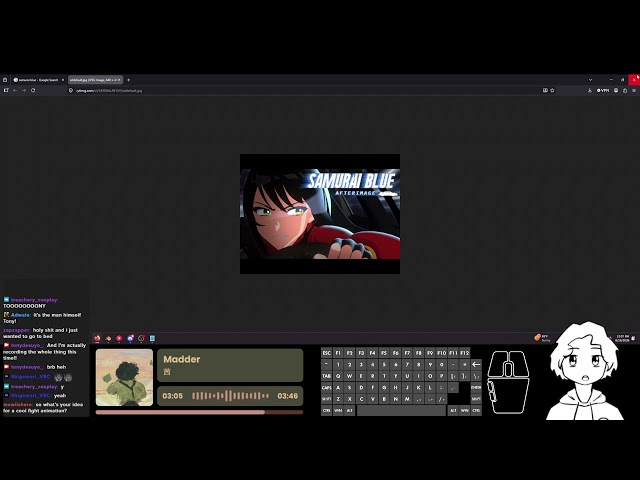Open the downloads arrow icon

pyautogui.click(x=590, y=91)
